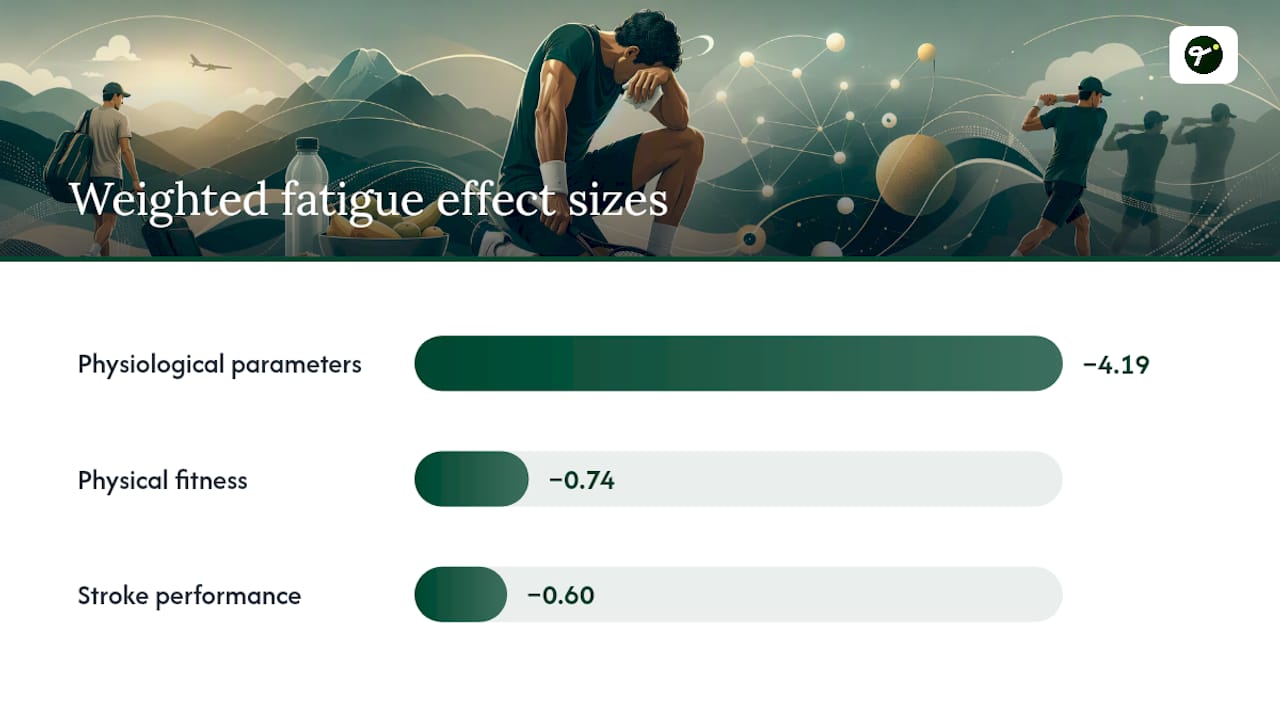Click the empty Physical fitness bar track
This screenshot has height=720, width=1280.
pos(795,479)
